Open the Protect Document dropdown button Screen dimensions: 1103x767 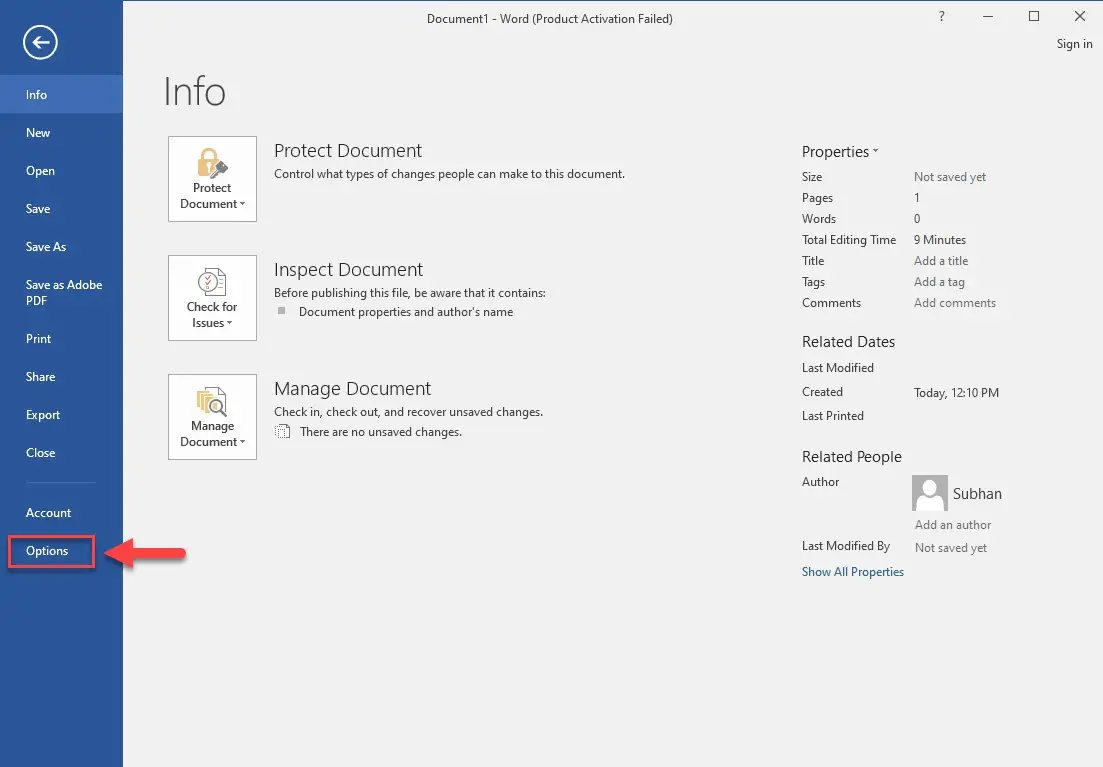click(x=212, y=179)
